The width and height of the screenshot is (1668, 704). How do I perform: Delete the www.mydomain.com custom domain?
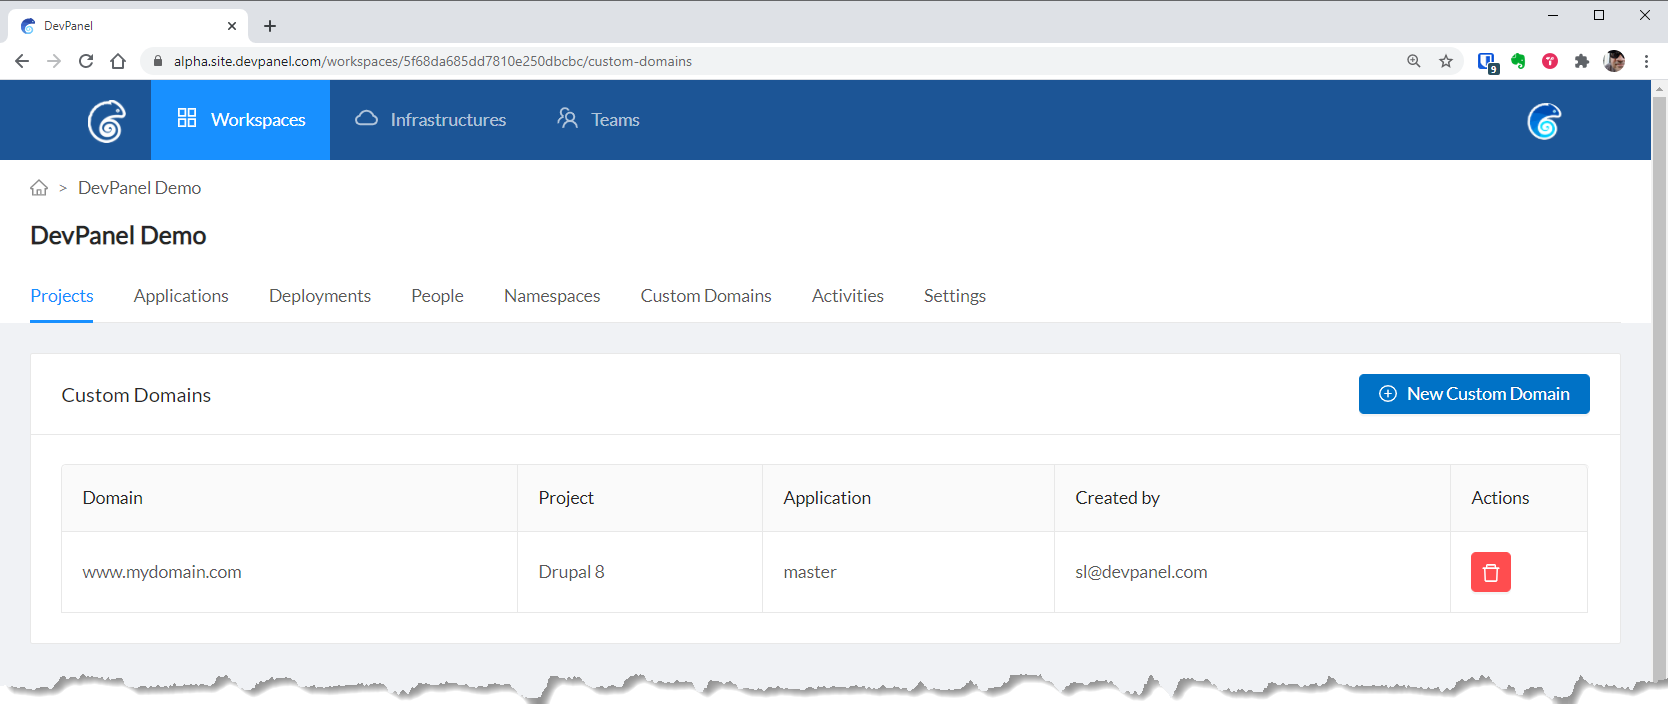click(1490, 572)
